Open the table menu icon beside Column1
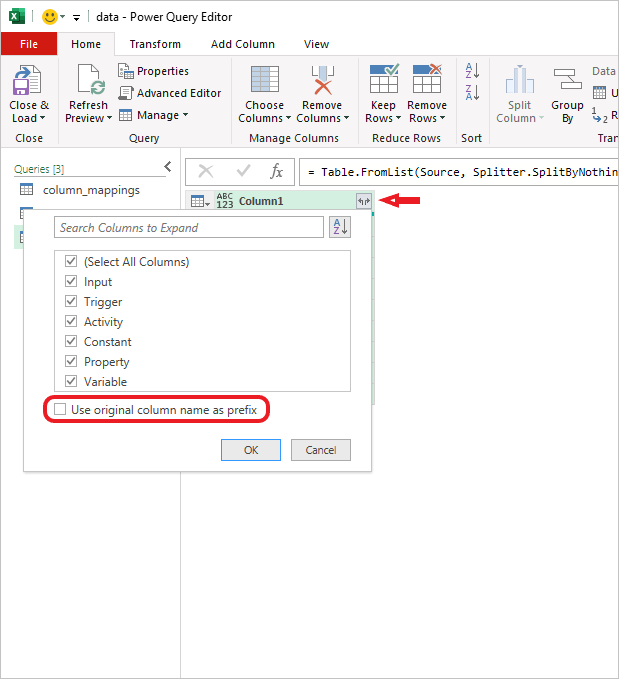 pyautogui.click(x=200, y=201)
